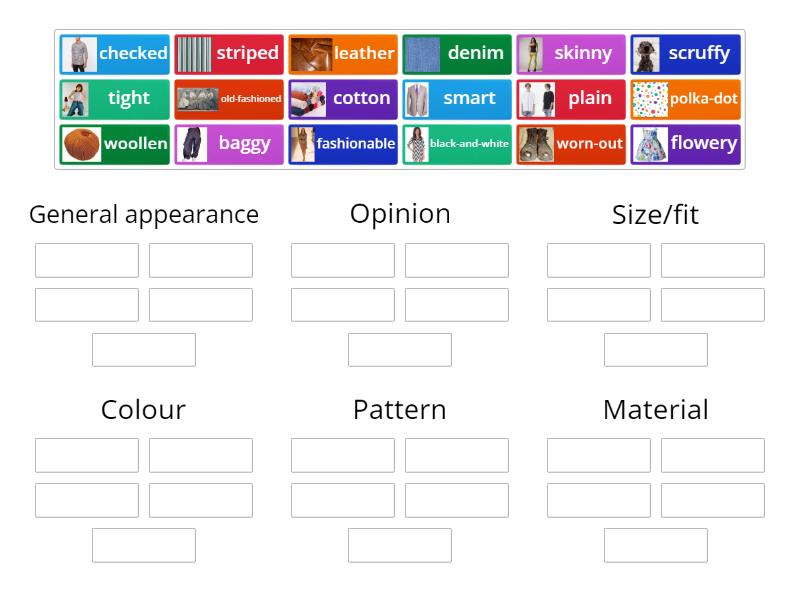Click the first empty slot under Opinion
Screen dimensions: 800x600
pyautogui.click(x=343, y=259)
